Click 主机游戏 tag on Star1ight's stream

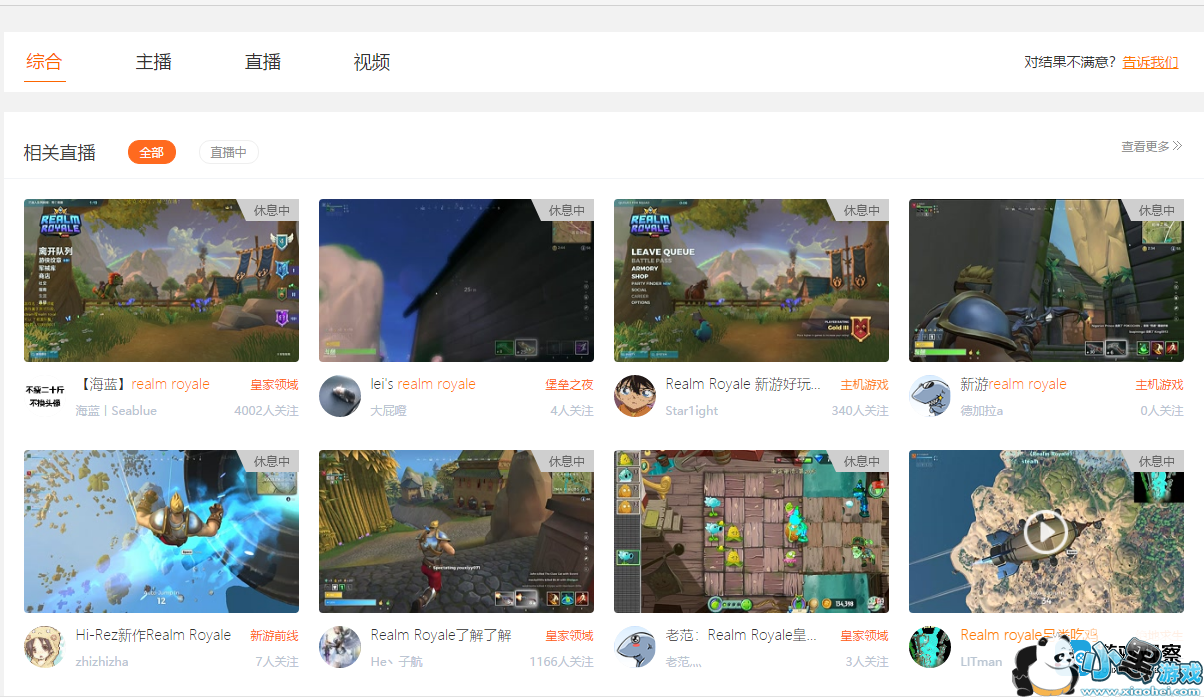click(864, 385)
